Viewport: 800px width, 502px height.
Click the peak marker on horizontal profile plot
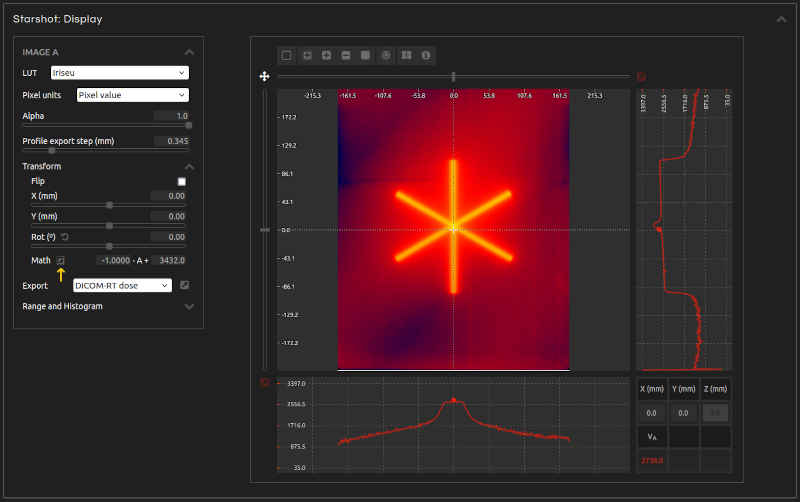click(x=454, y=400)
